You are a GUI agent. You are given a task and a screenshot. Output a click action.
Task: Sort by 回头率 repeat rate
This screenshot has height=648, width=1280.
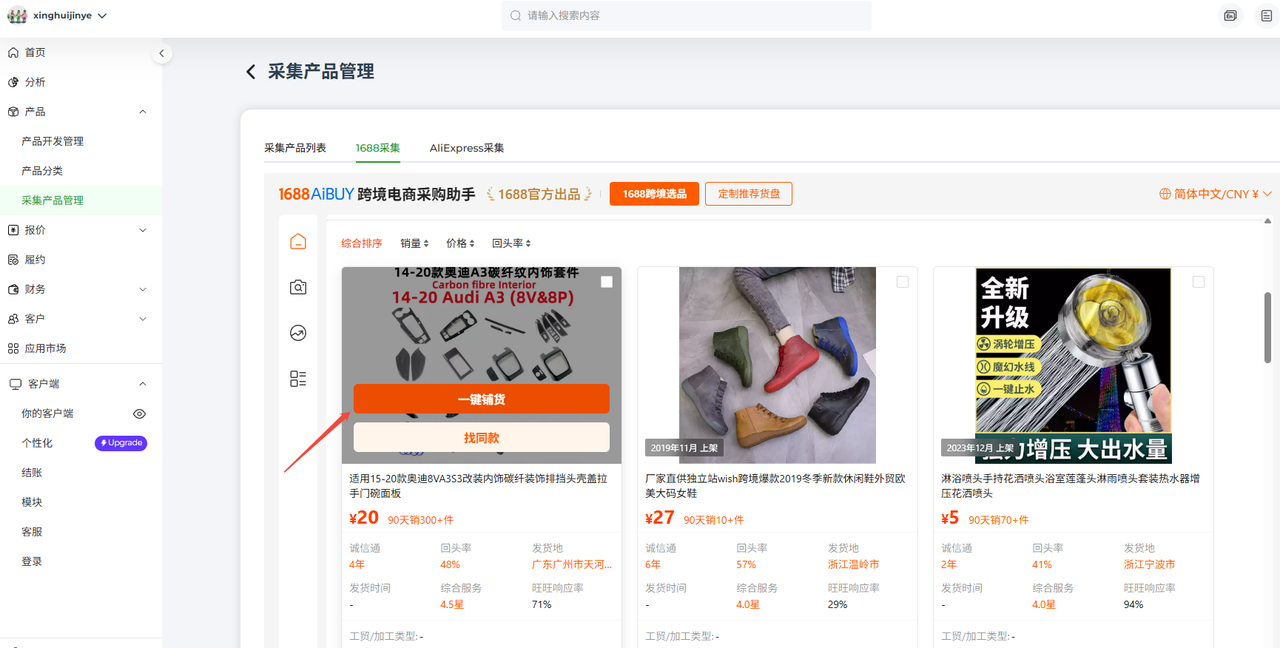point(511,243)
